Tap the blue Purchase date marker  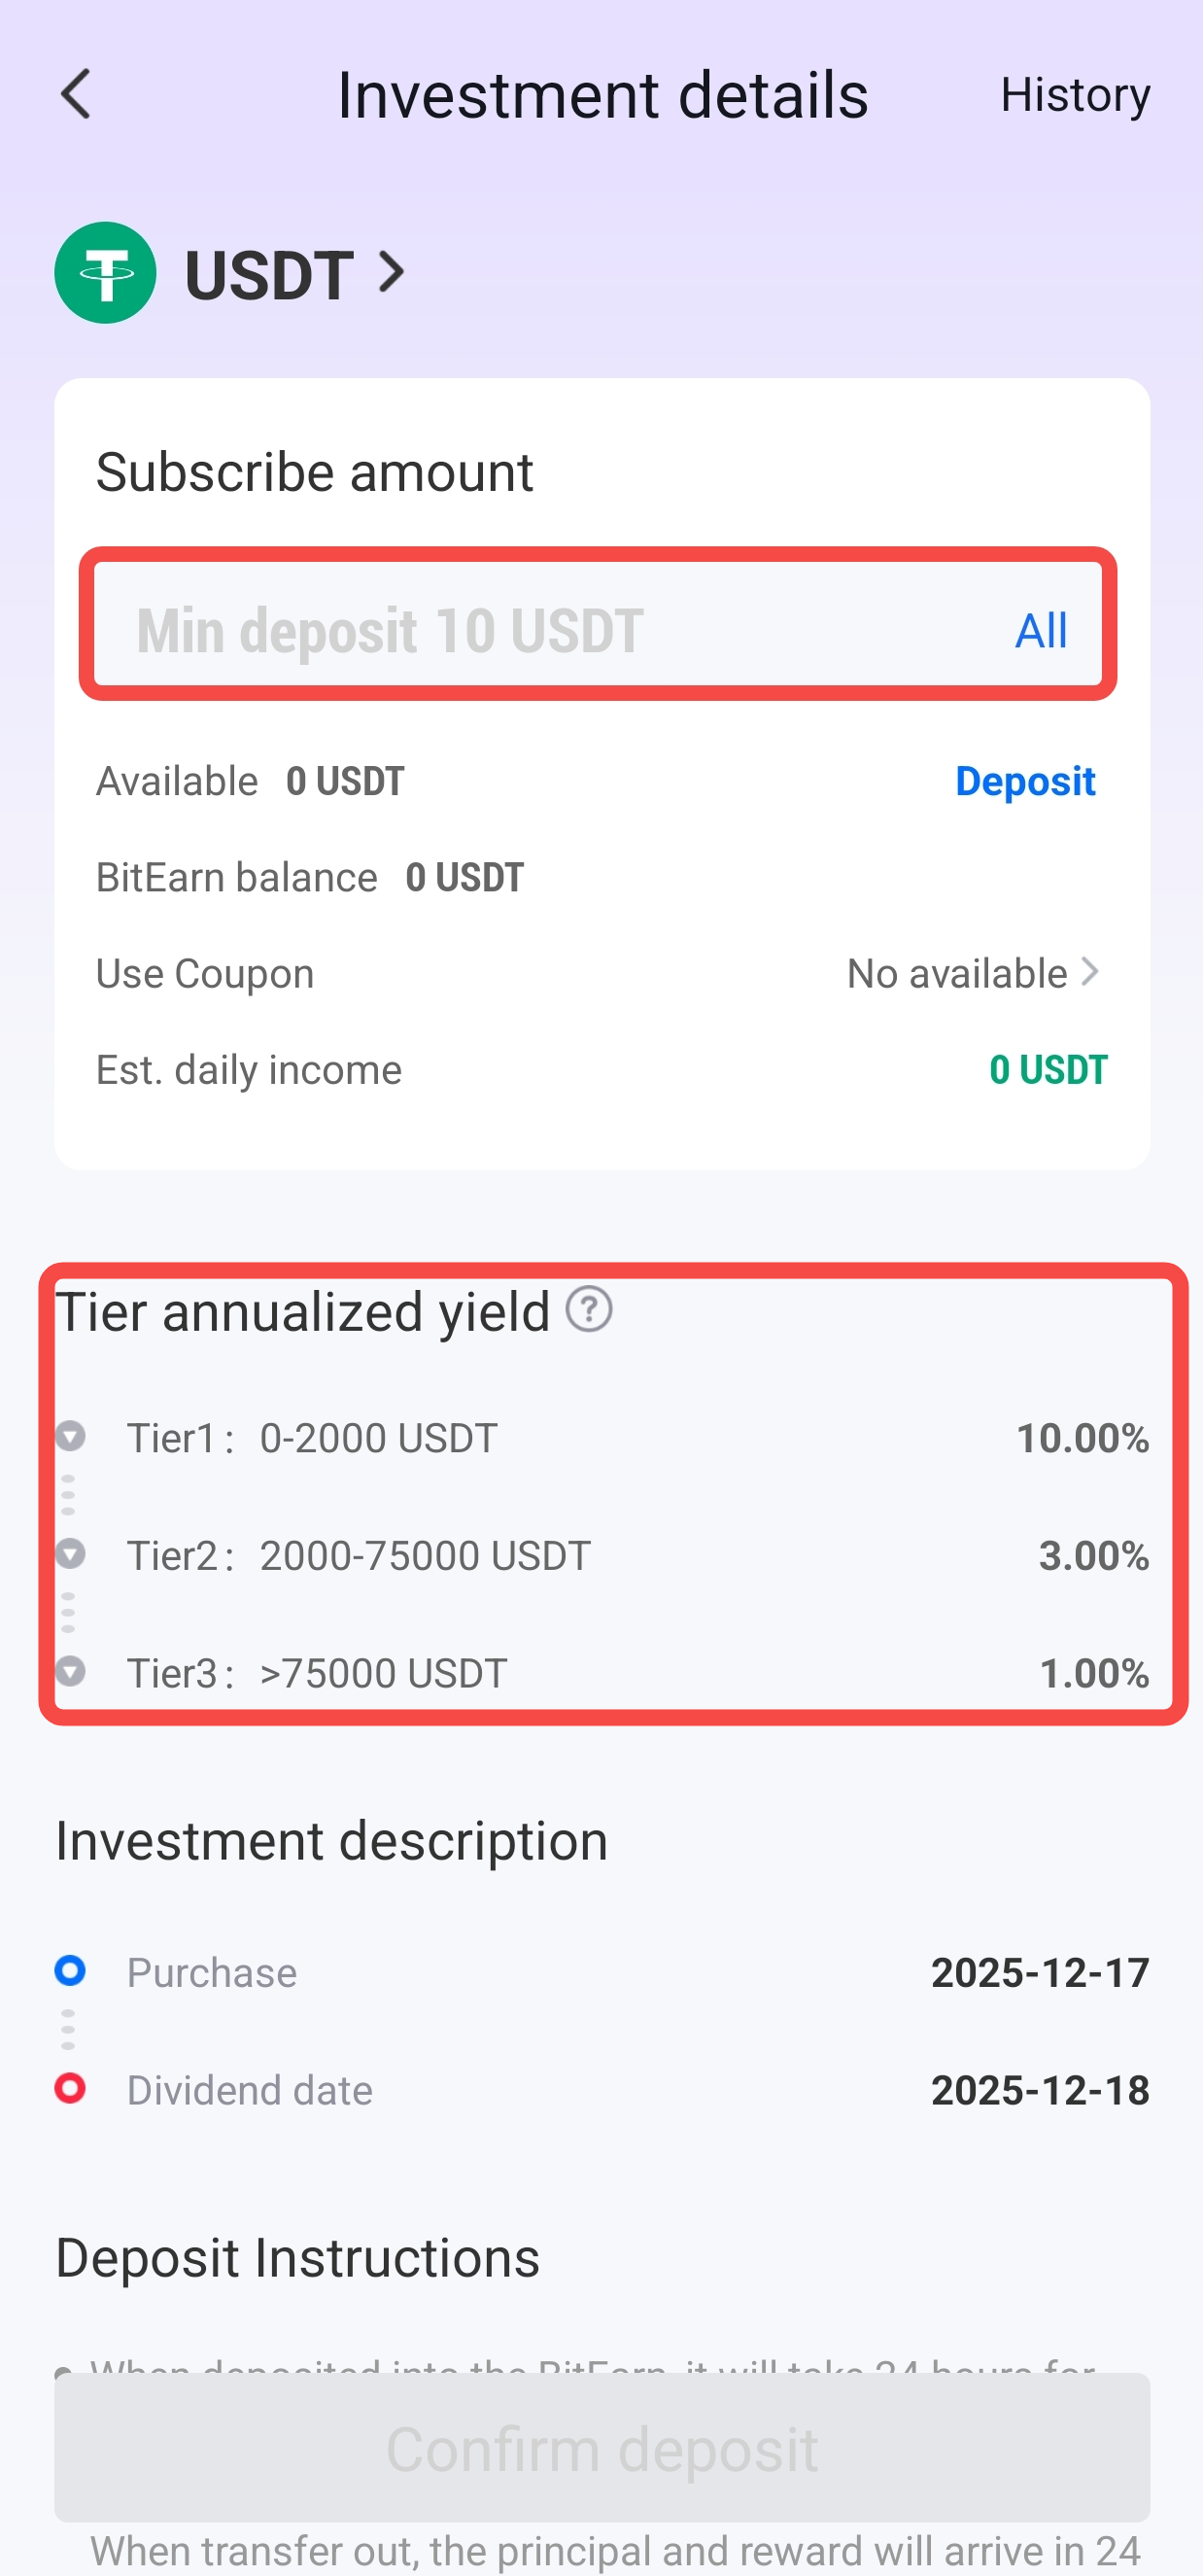(x=70, y=1971)
